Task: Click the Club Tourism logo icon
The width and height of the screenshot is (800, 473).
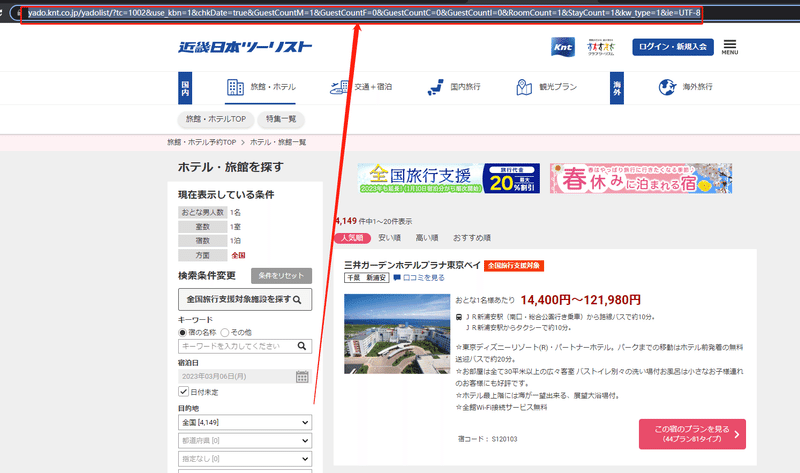Action: point(601,47)
